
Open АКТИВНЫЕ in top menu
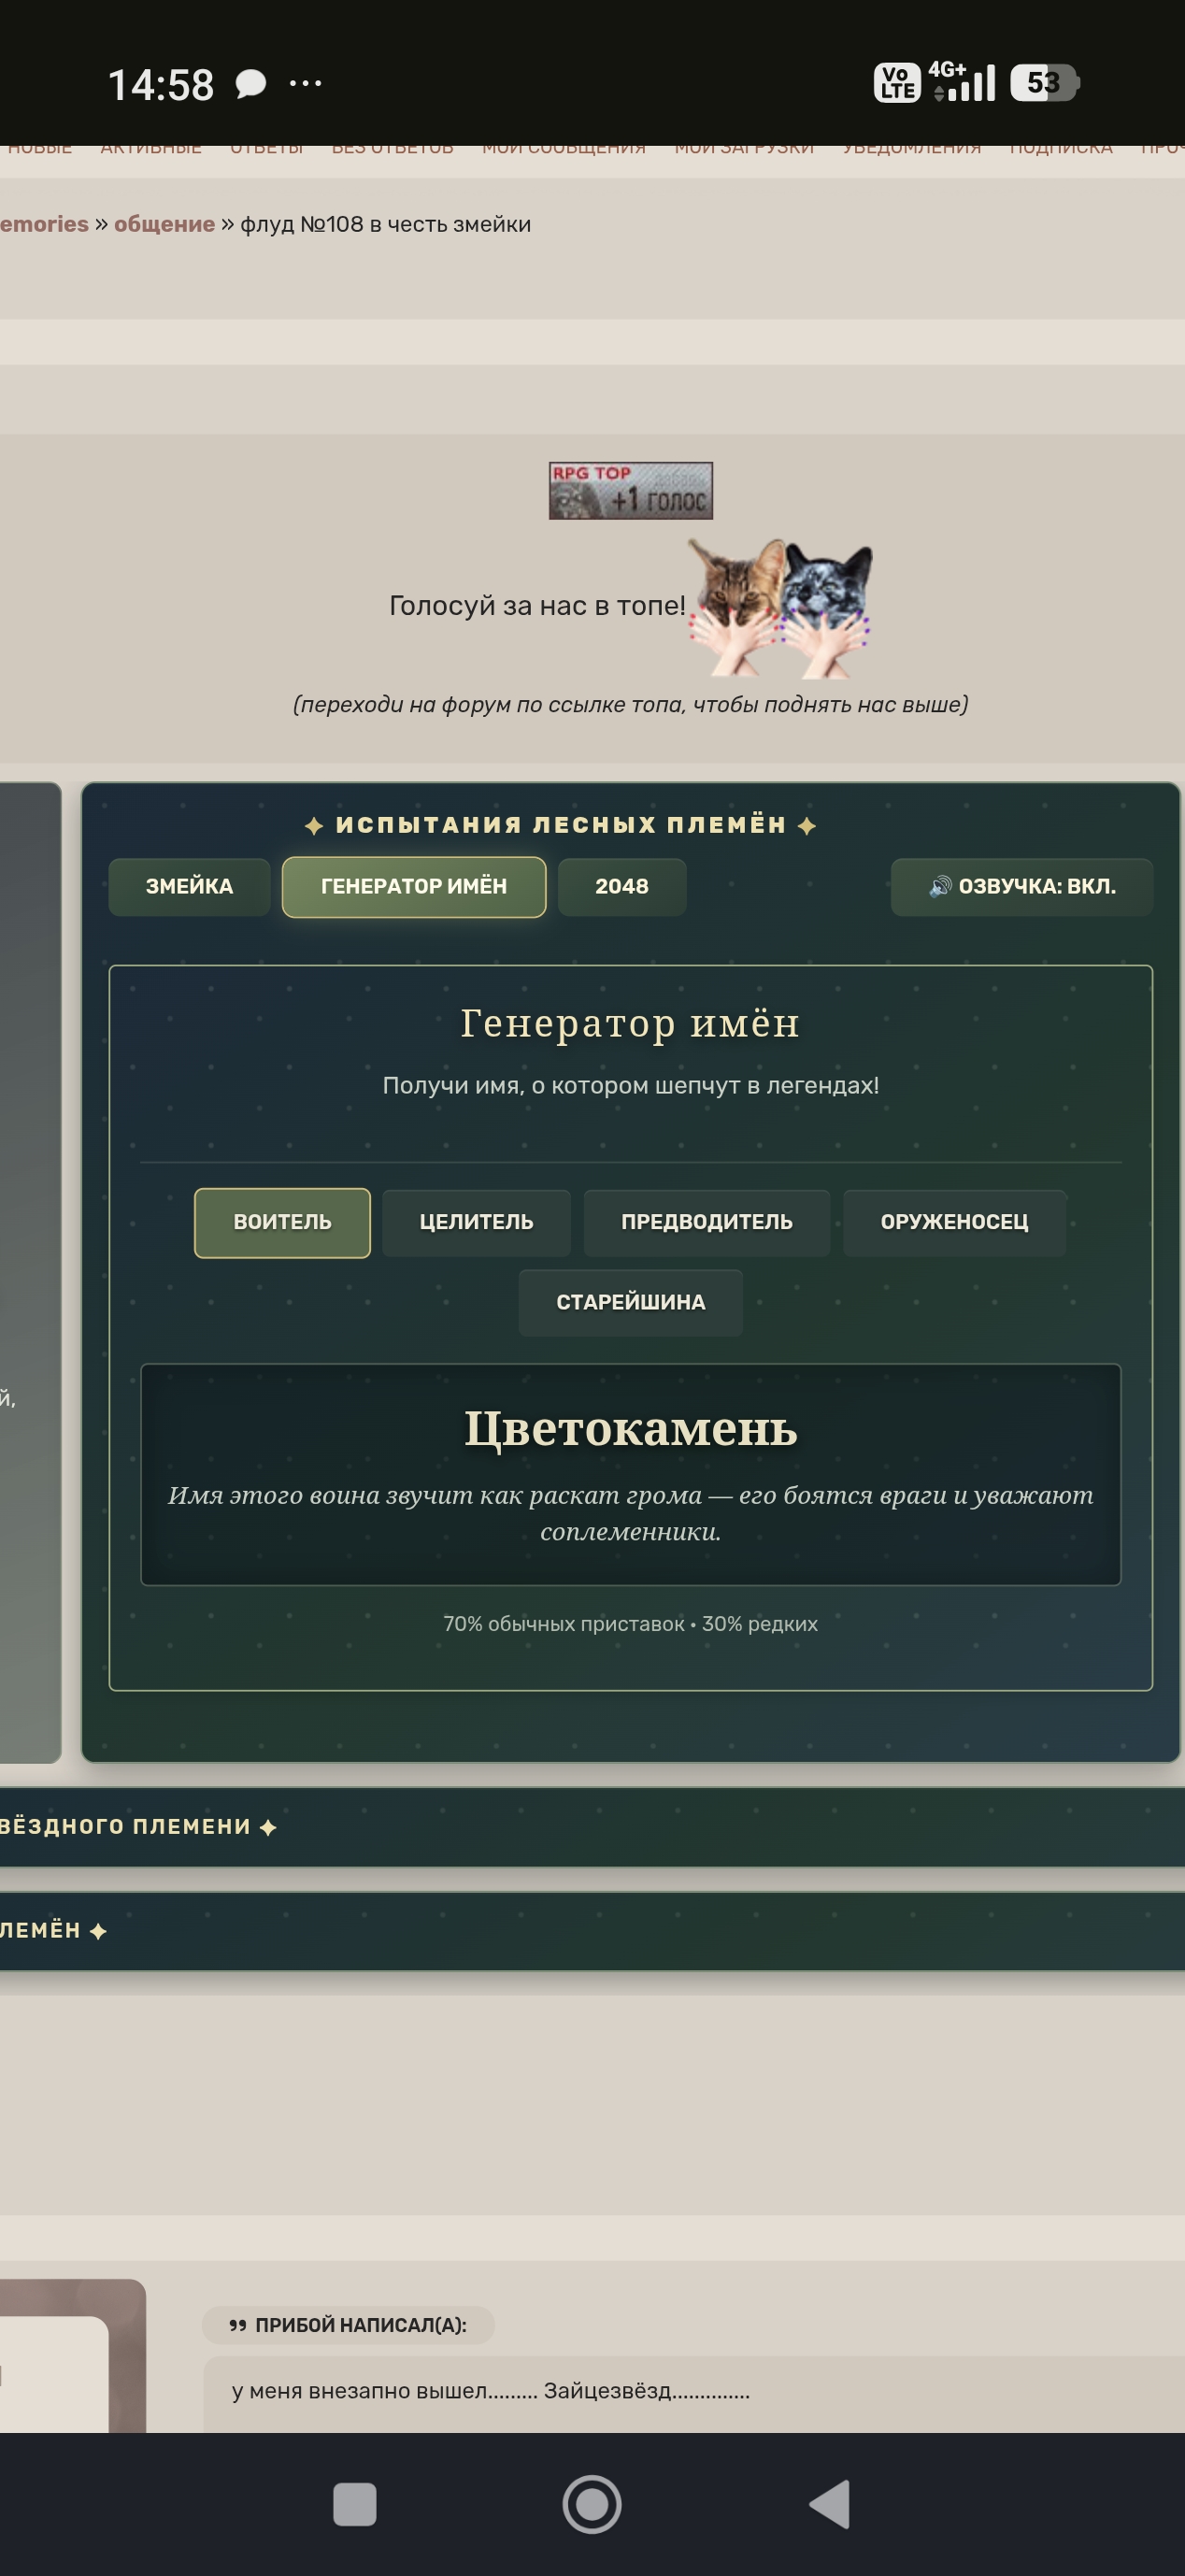pyautogui.click(x=151, y=148)
